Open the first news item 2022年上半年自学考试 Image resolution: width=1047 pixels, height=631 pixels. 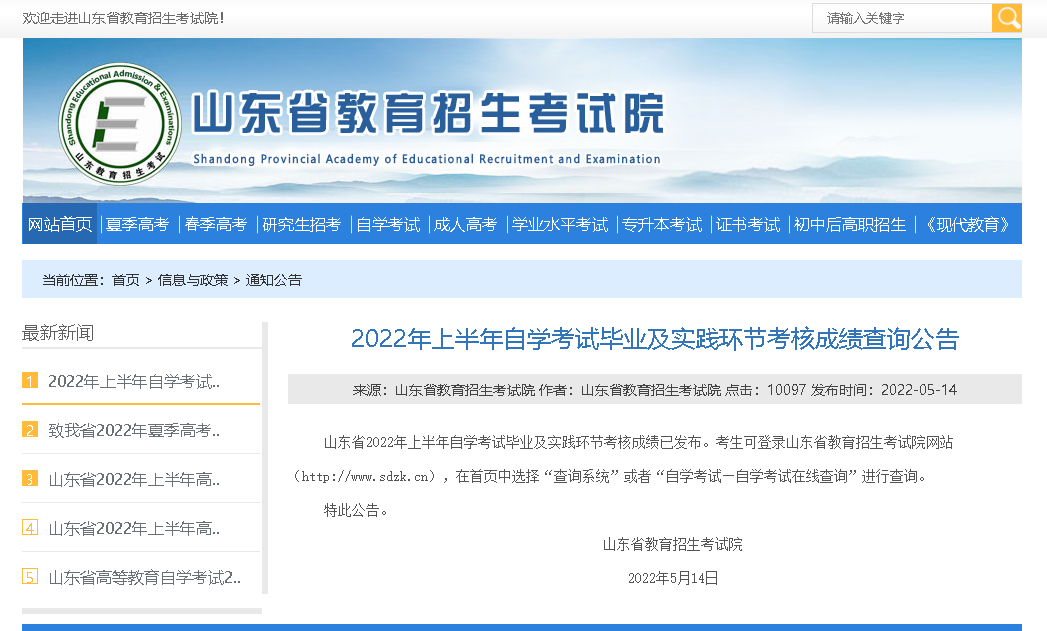(x=134, y=381)
